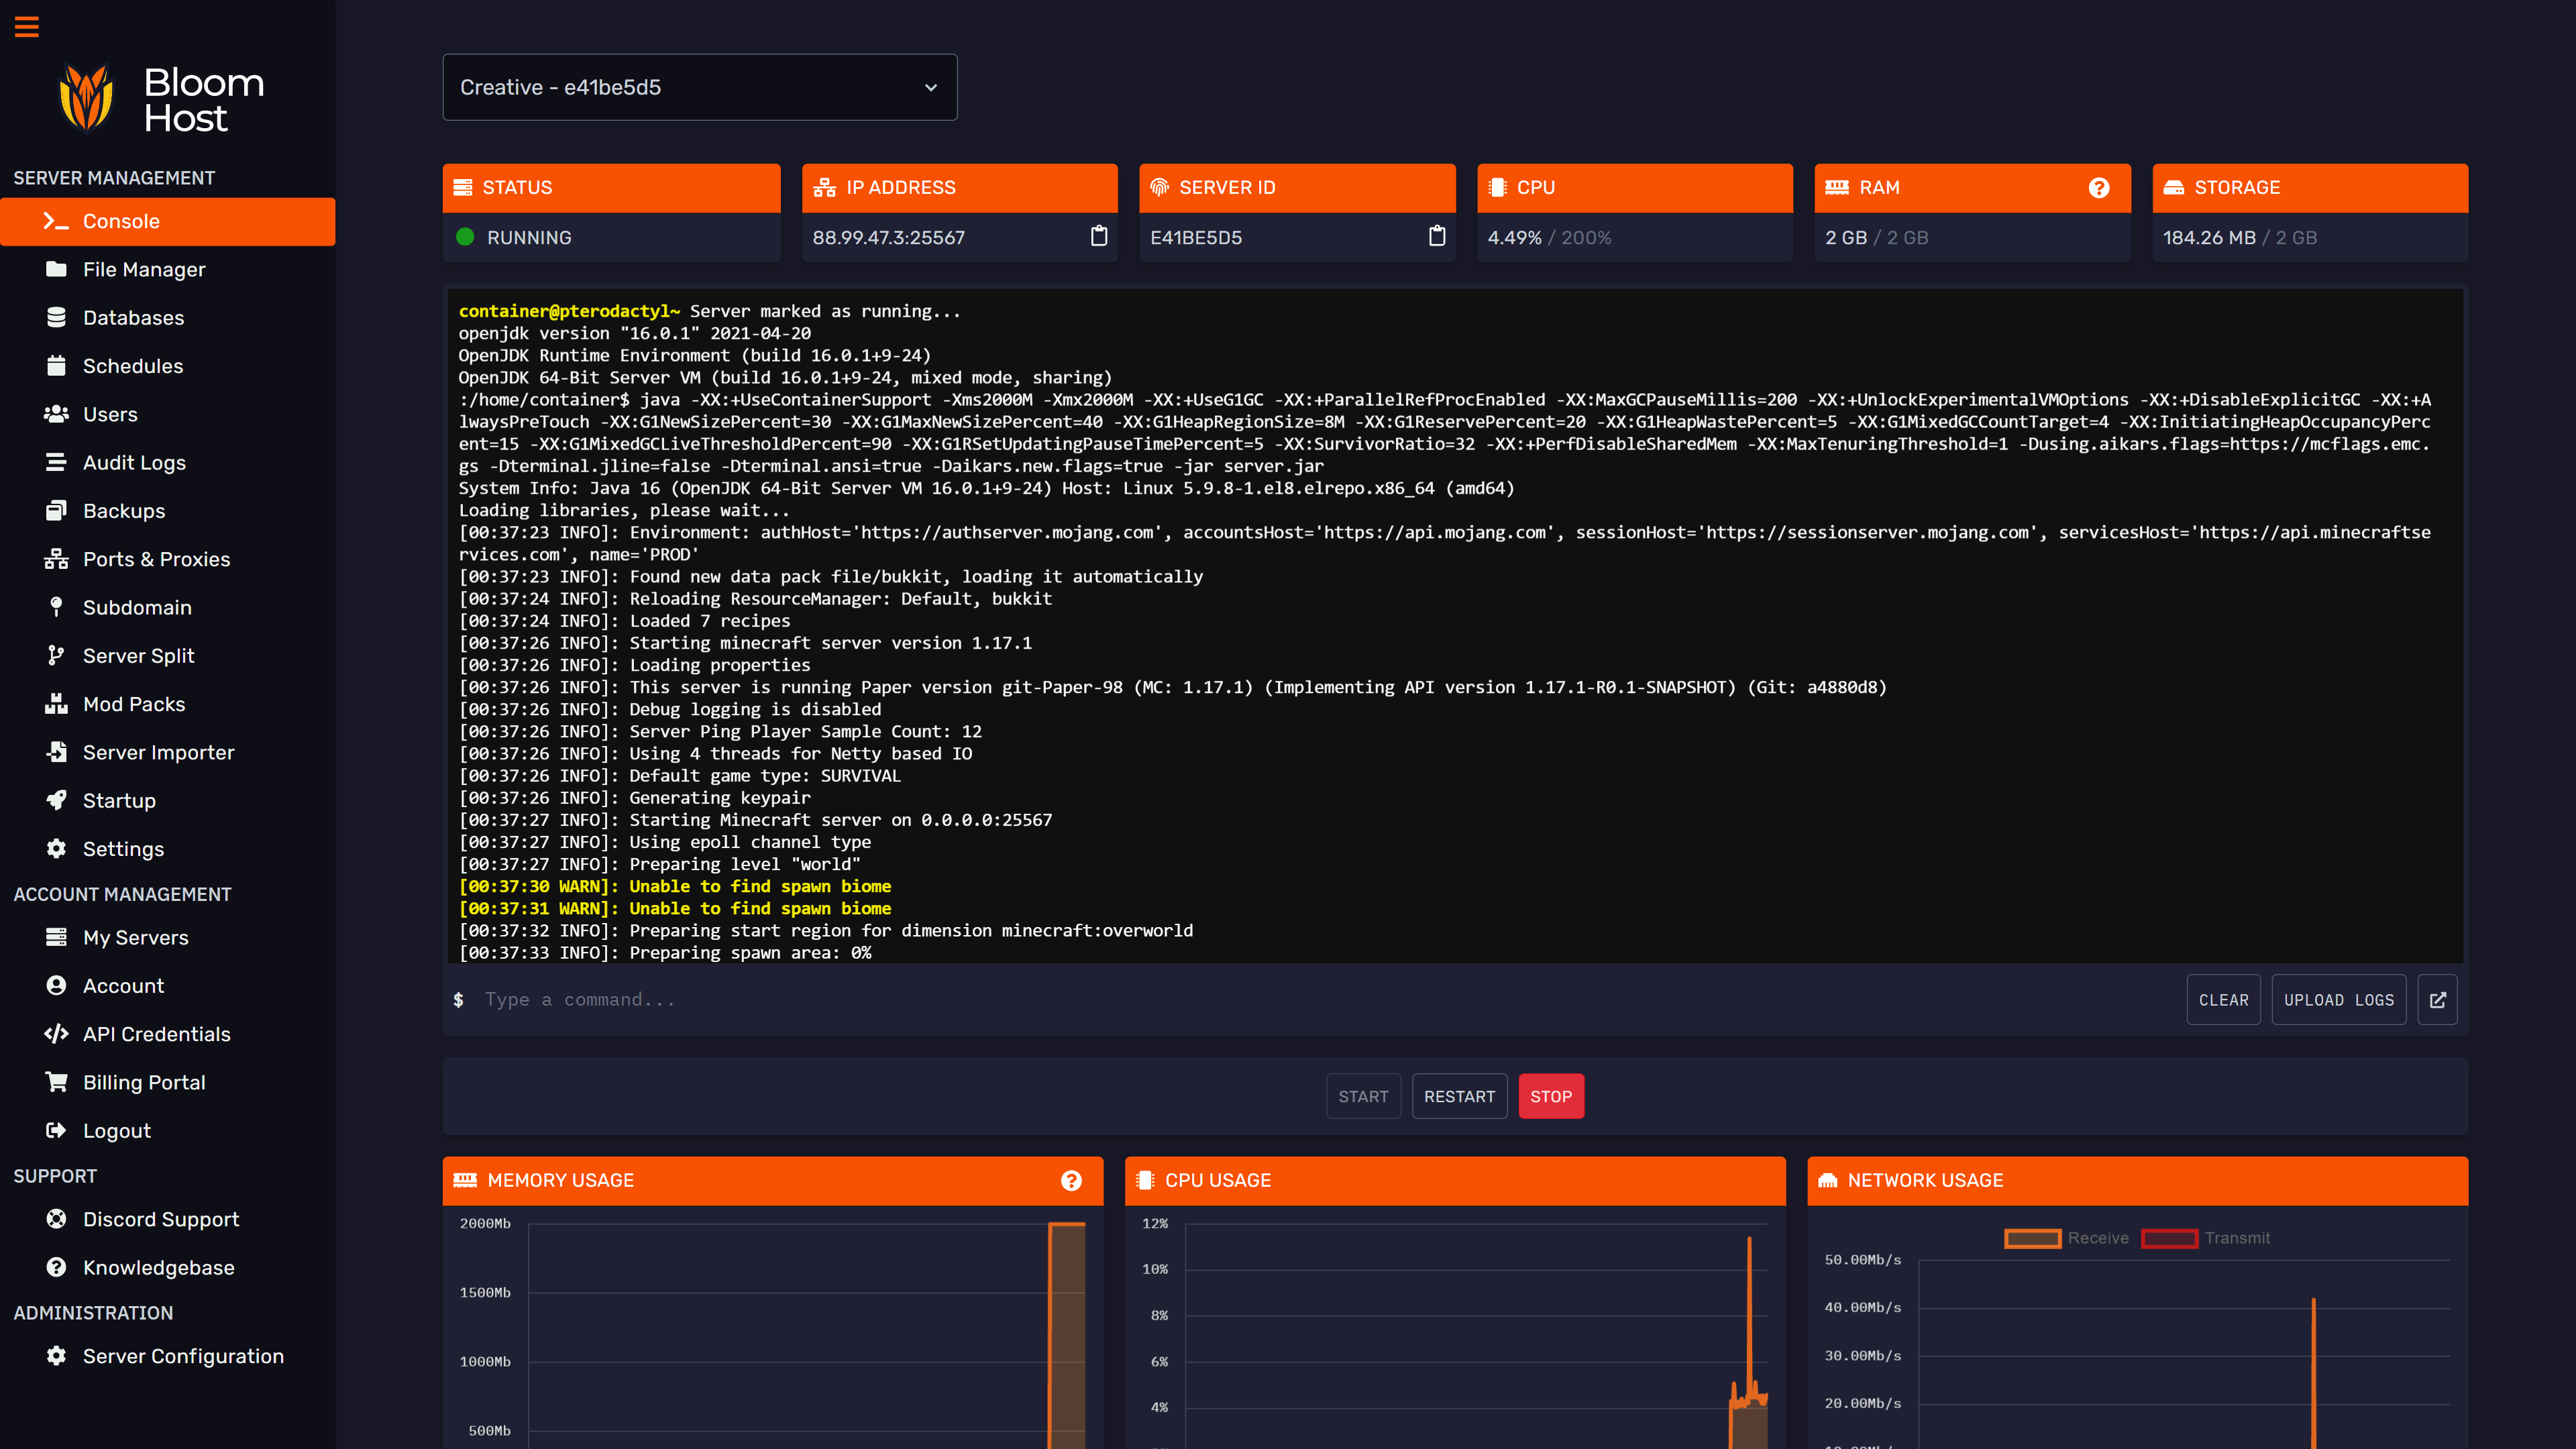Click Memory Usage help question icon

click(1071, 1180)
